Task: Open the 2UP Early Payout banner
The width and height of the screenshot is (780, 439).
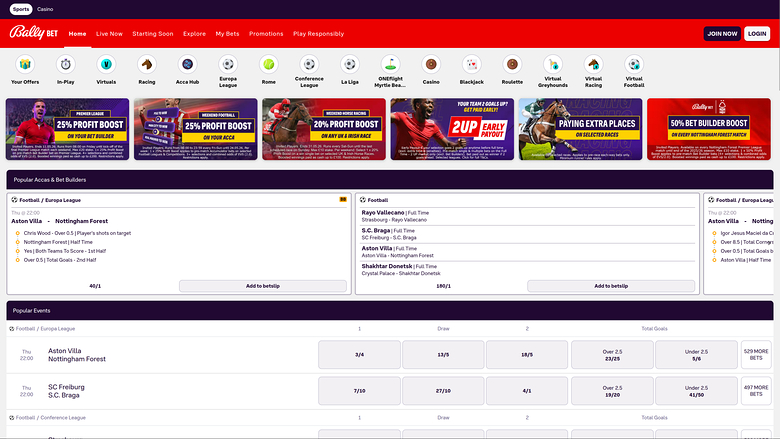Action: click(452, 129)
